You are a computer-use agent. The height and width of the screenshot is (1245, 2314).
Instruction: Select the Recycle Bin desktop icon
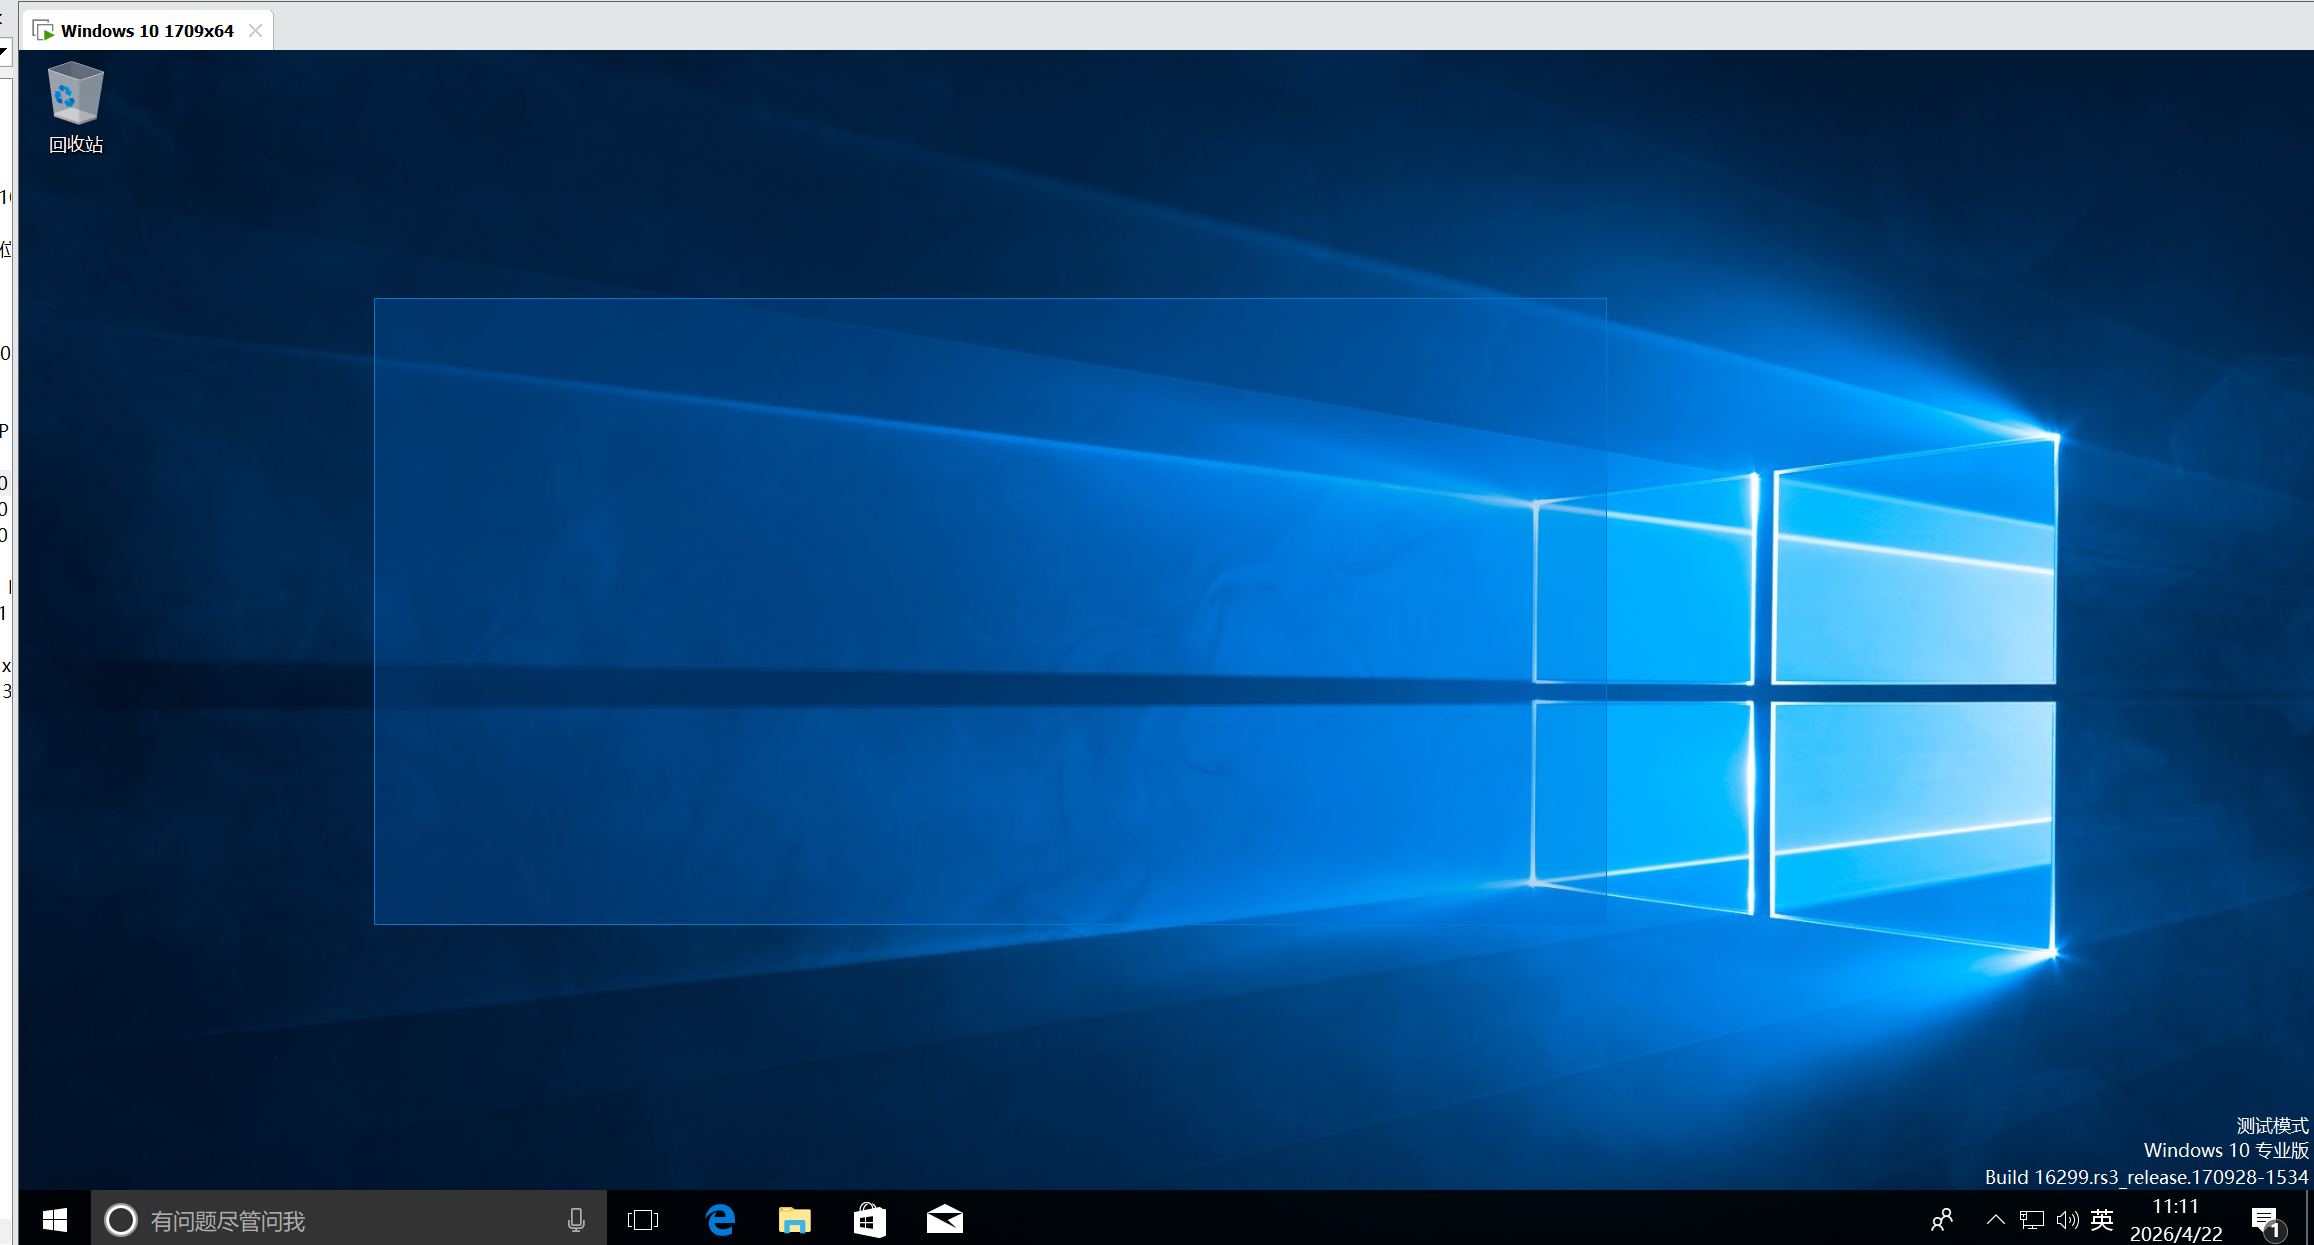76,108
